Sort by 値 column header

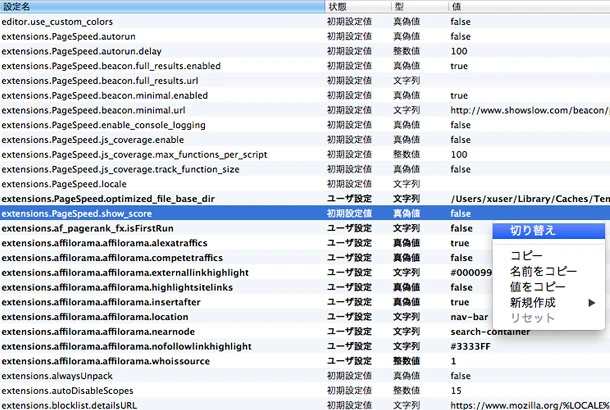click(529, 7)
